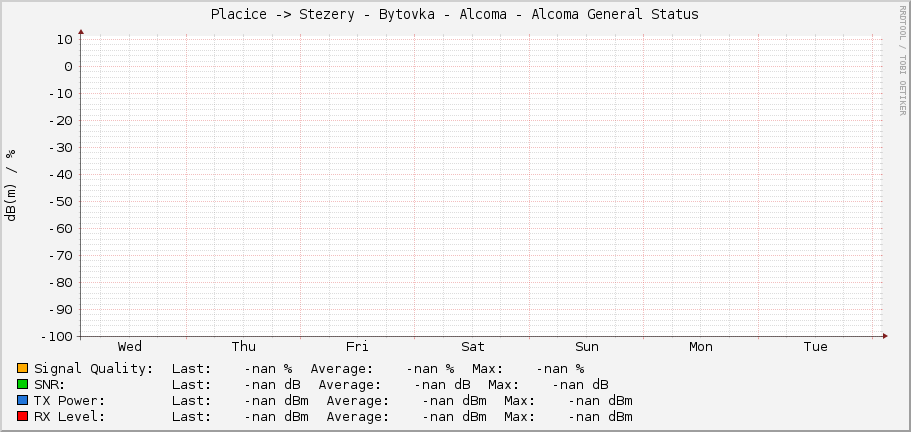The image size is (911, 432).
Task: Click the 'dB(m) / %' vertical axis label
Action: pos(10,186)
